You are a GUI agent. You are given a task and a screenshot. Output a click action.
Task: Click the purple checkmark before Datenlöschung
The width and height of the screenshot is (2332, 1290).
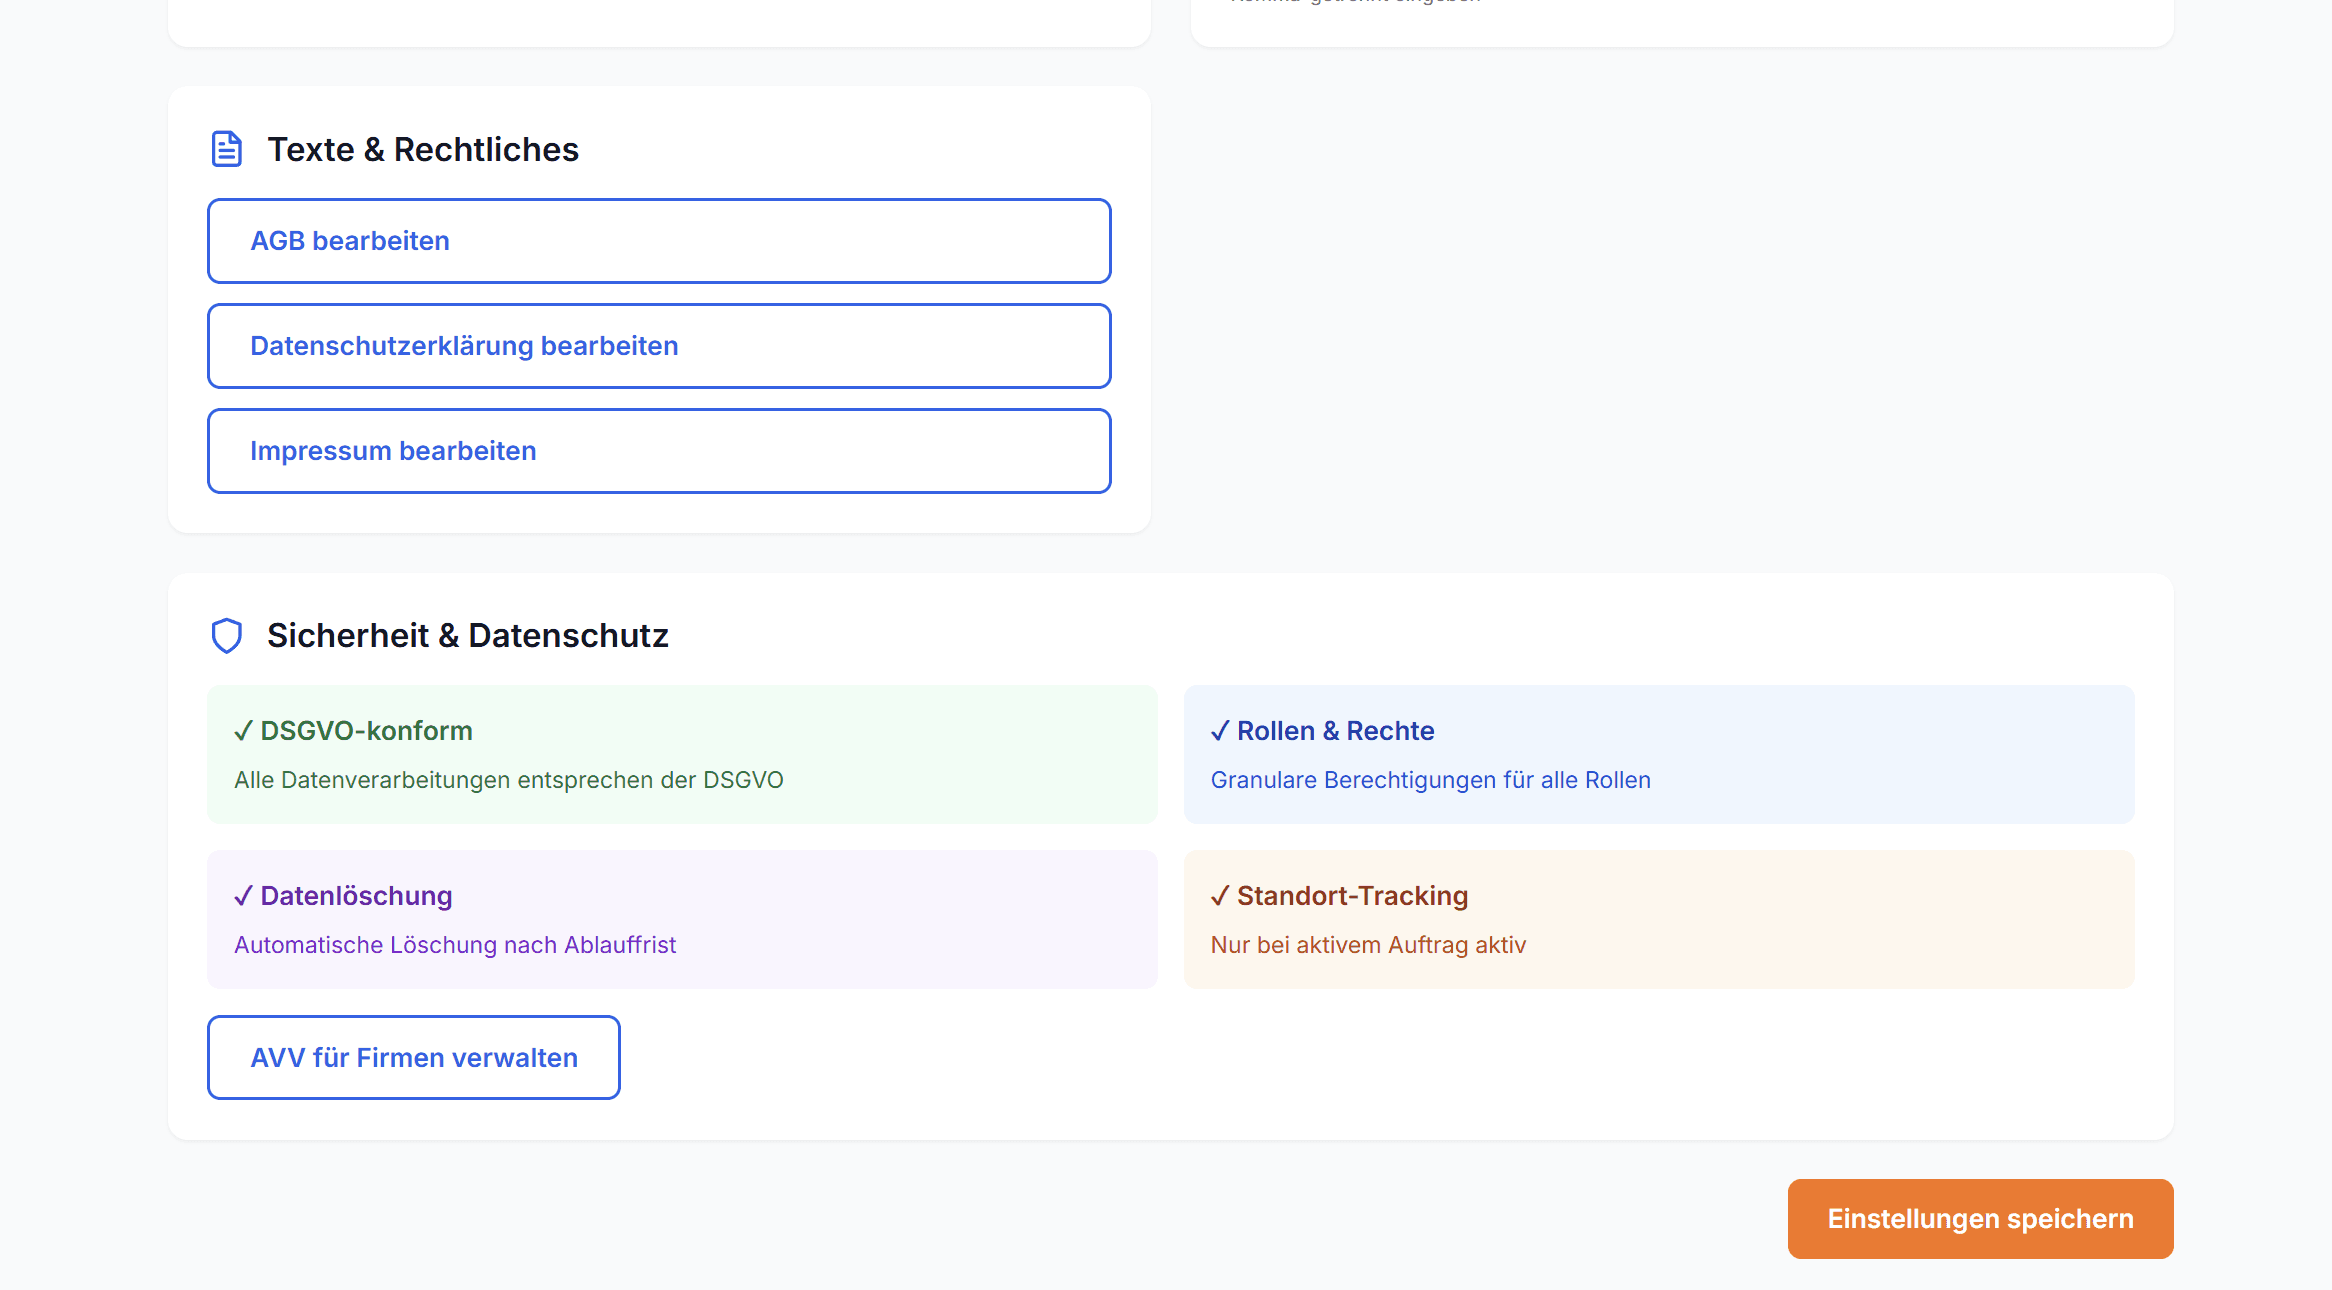243,896
